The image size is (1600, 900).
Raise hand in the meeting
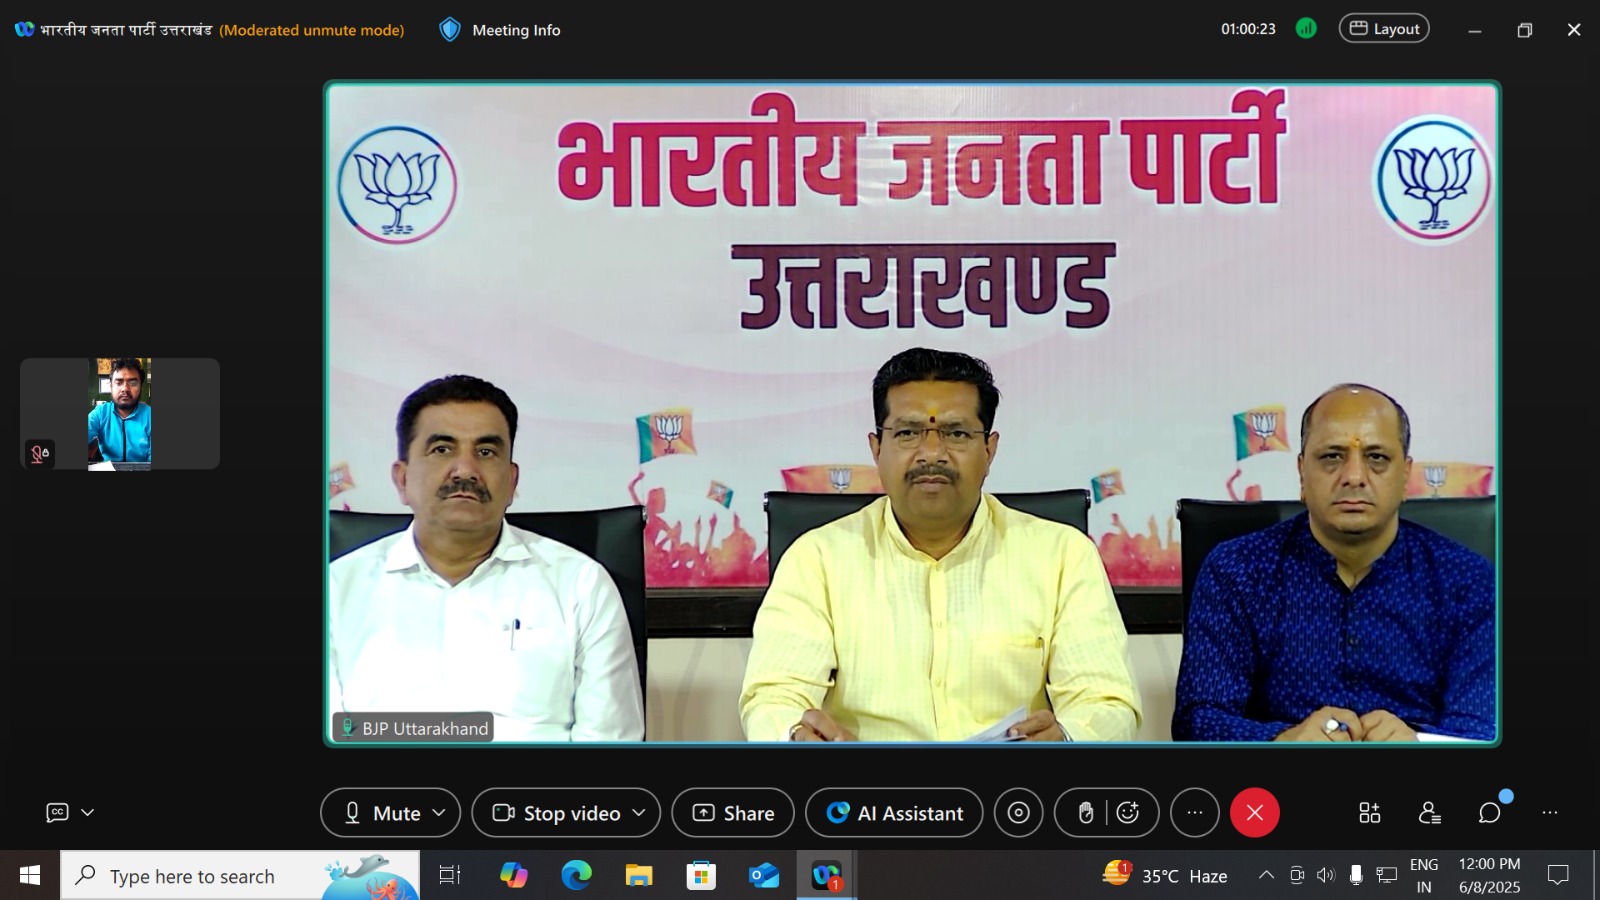pos(1085,813)
